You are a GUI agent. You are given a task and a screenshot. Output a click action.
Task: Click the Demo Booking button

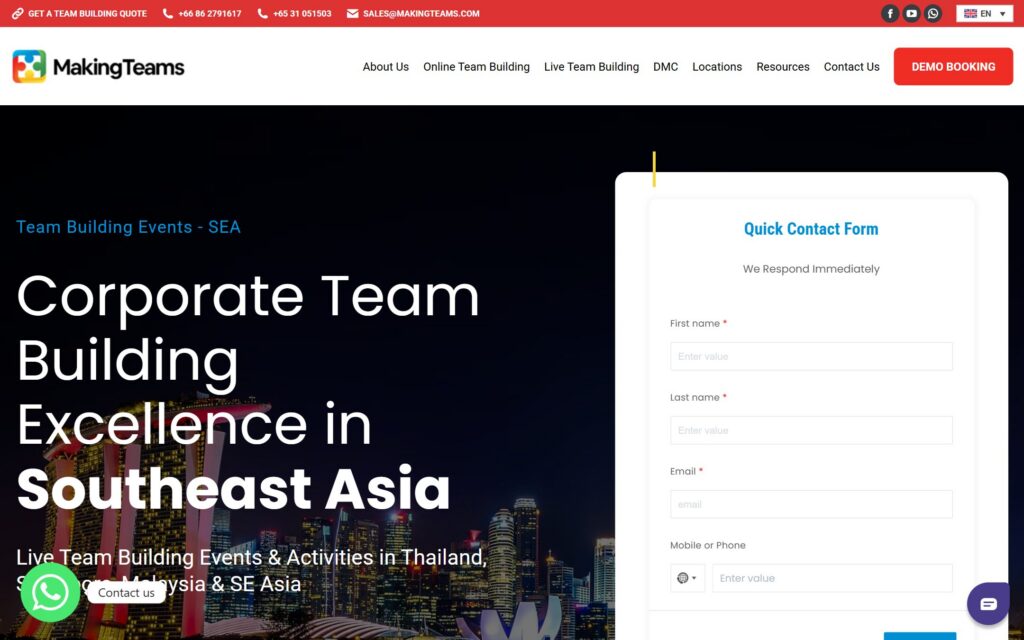click(x=953, y=67)
